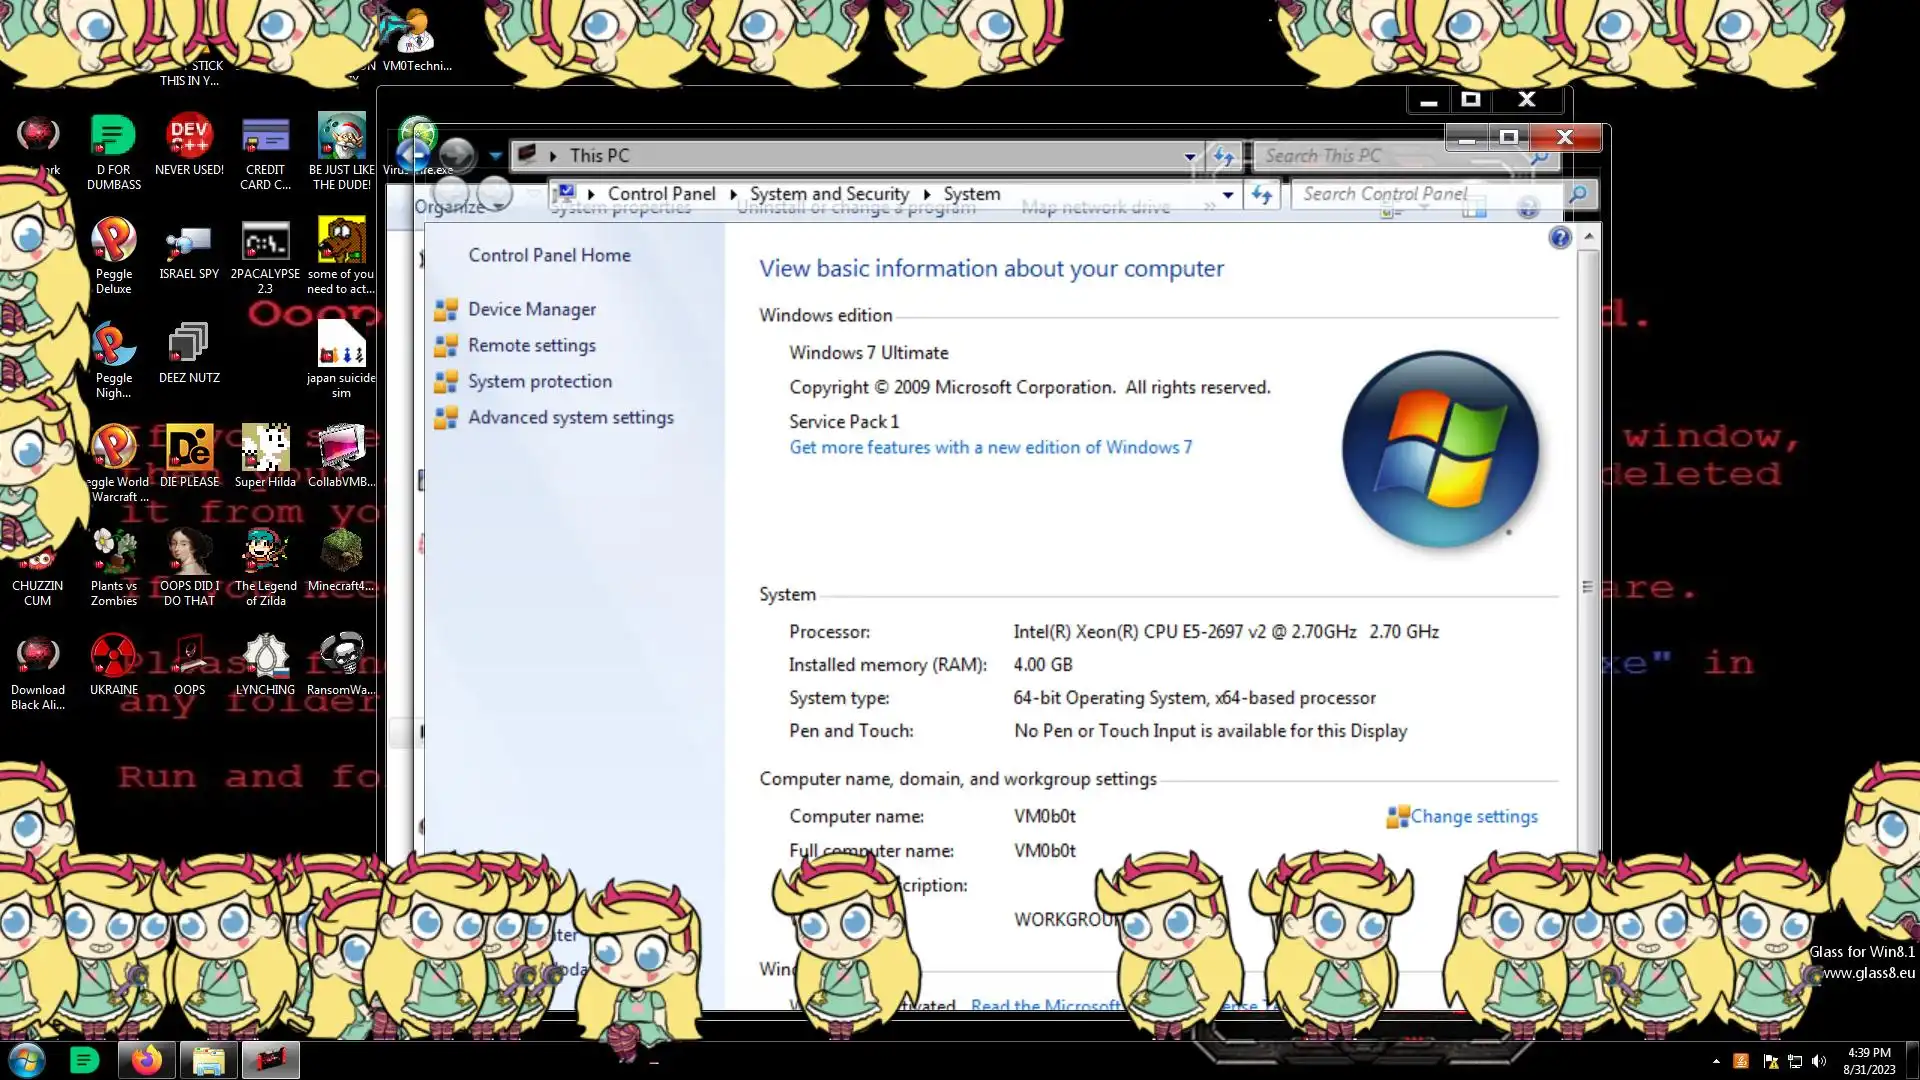Click in Search Control Panel field
This screenshot has height=1080, width=1920.
click(x=1420, y=194)
